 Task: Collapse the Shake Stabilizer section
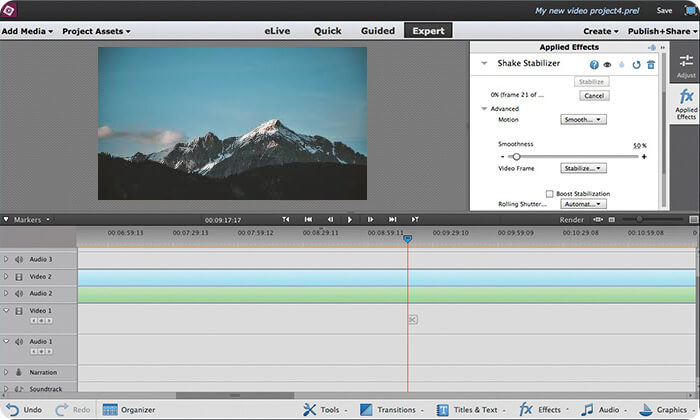[x=484, y=63]
